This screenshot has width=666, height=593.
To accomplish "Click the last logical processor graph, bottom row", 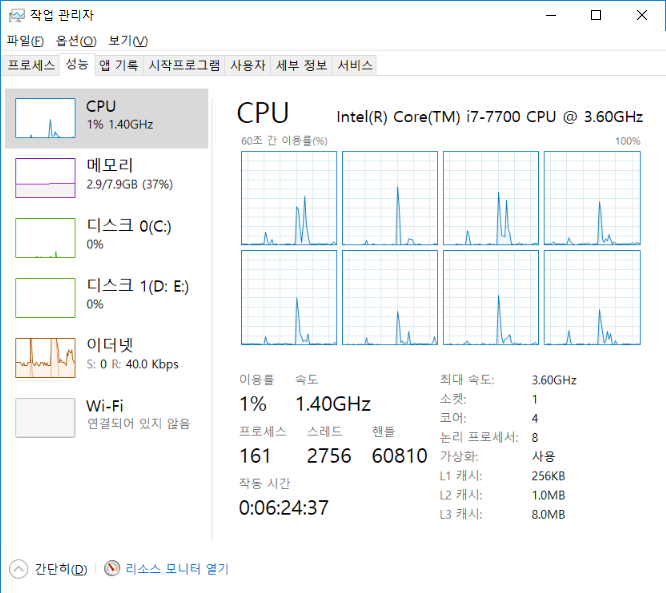I will click(x=592, y=297).
